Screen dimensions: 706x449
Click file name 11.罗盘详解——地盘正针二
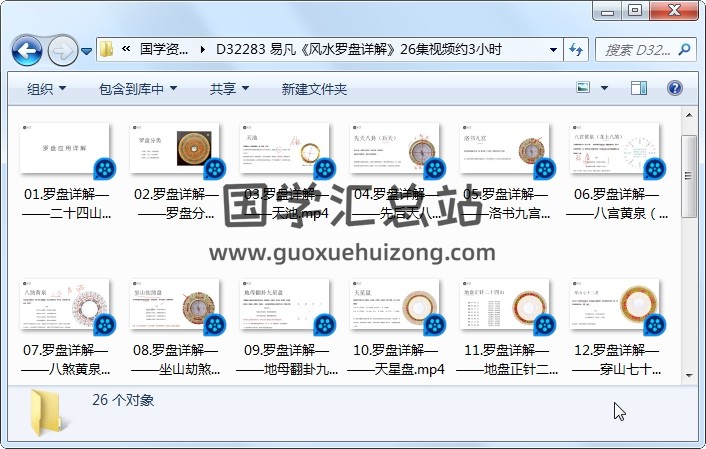[x=507, y=359]
